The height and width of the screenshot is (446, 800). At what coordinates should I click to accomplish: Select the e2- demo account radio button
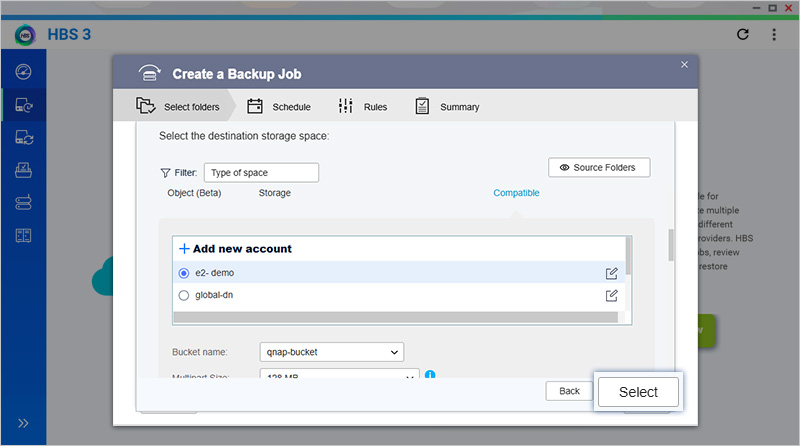point(184,273)
